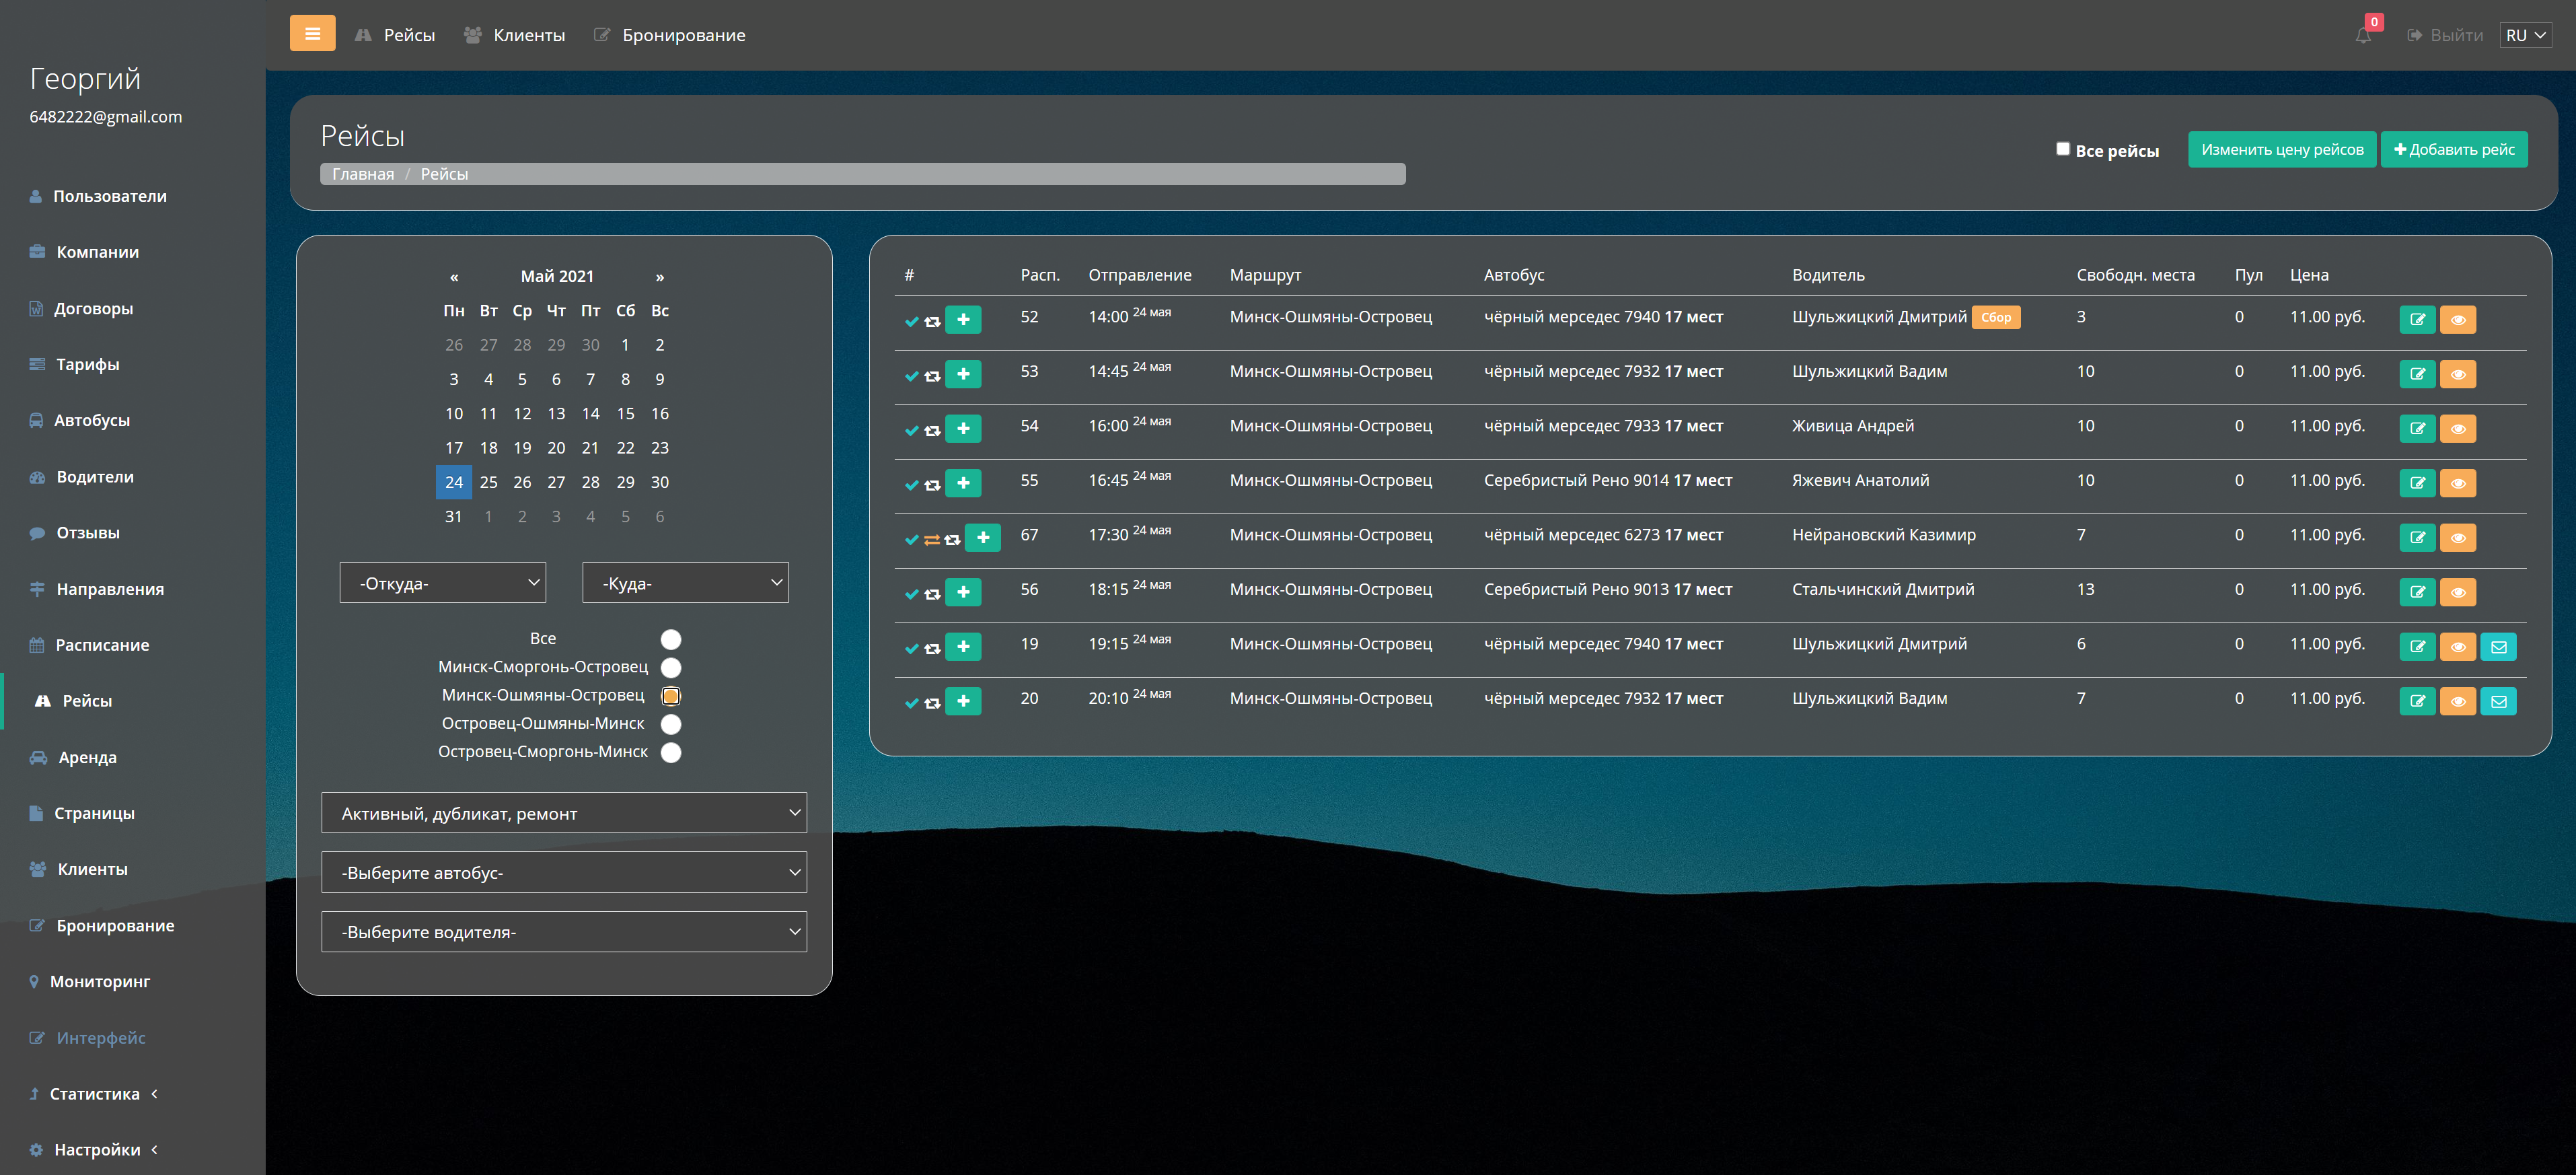The image size is (2576, 1175).
Task: Open the "-Откуда-" dropdown
Action: 442,583
